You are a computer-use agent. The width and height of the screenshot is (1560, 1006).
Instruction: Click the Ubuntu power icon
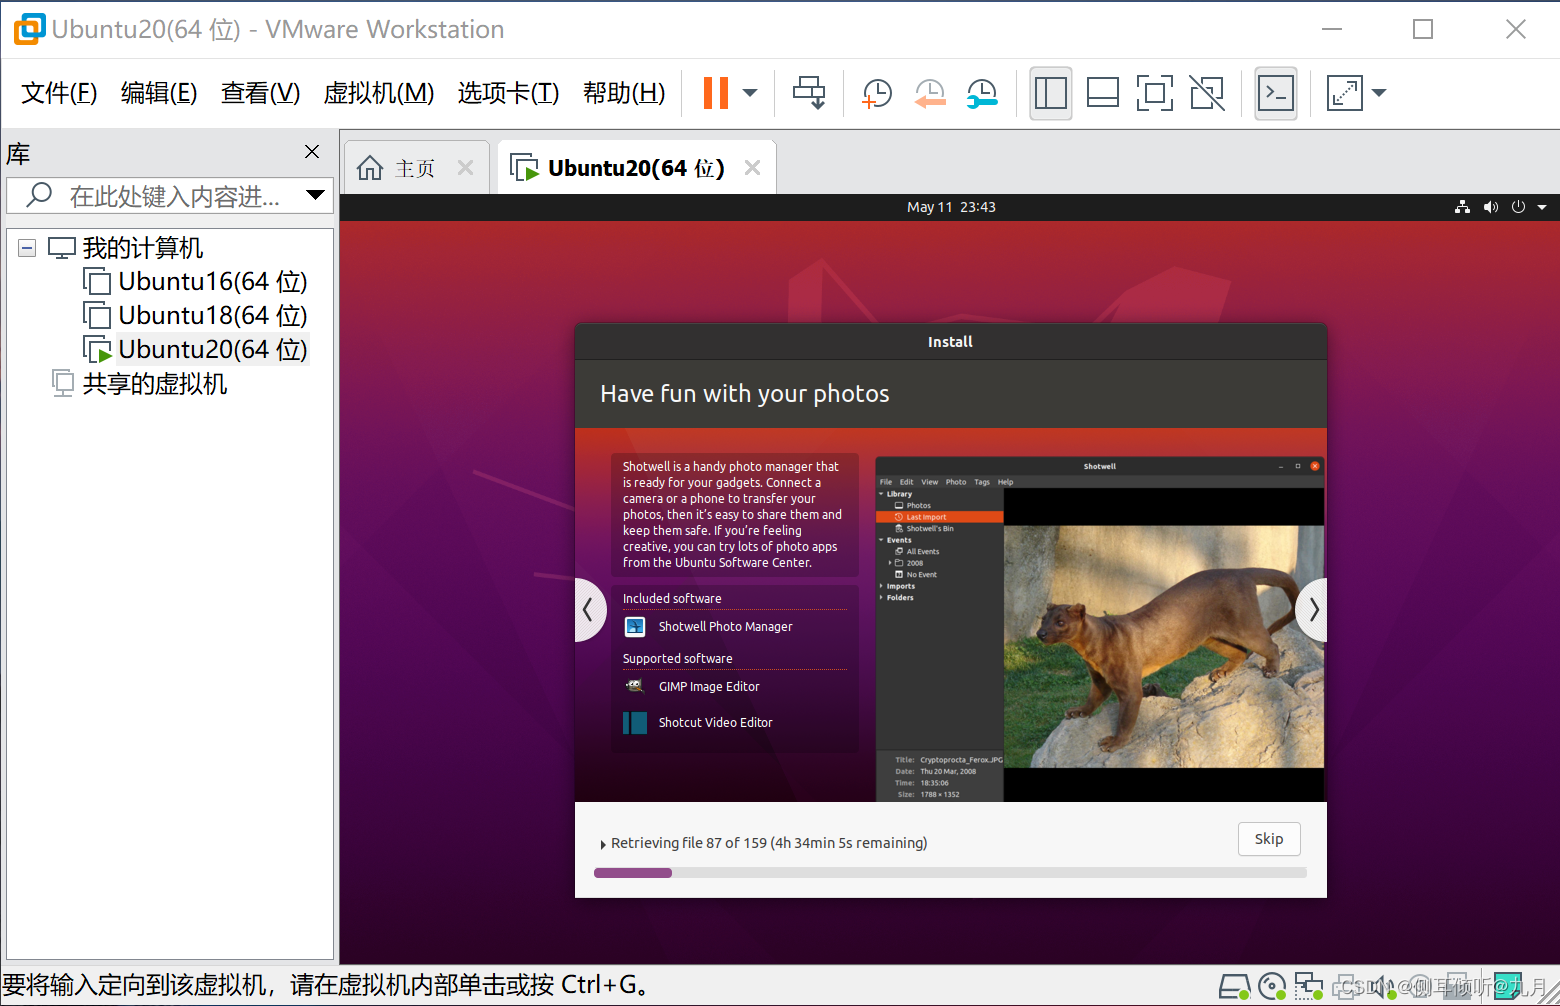[1518, 207]
